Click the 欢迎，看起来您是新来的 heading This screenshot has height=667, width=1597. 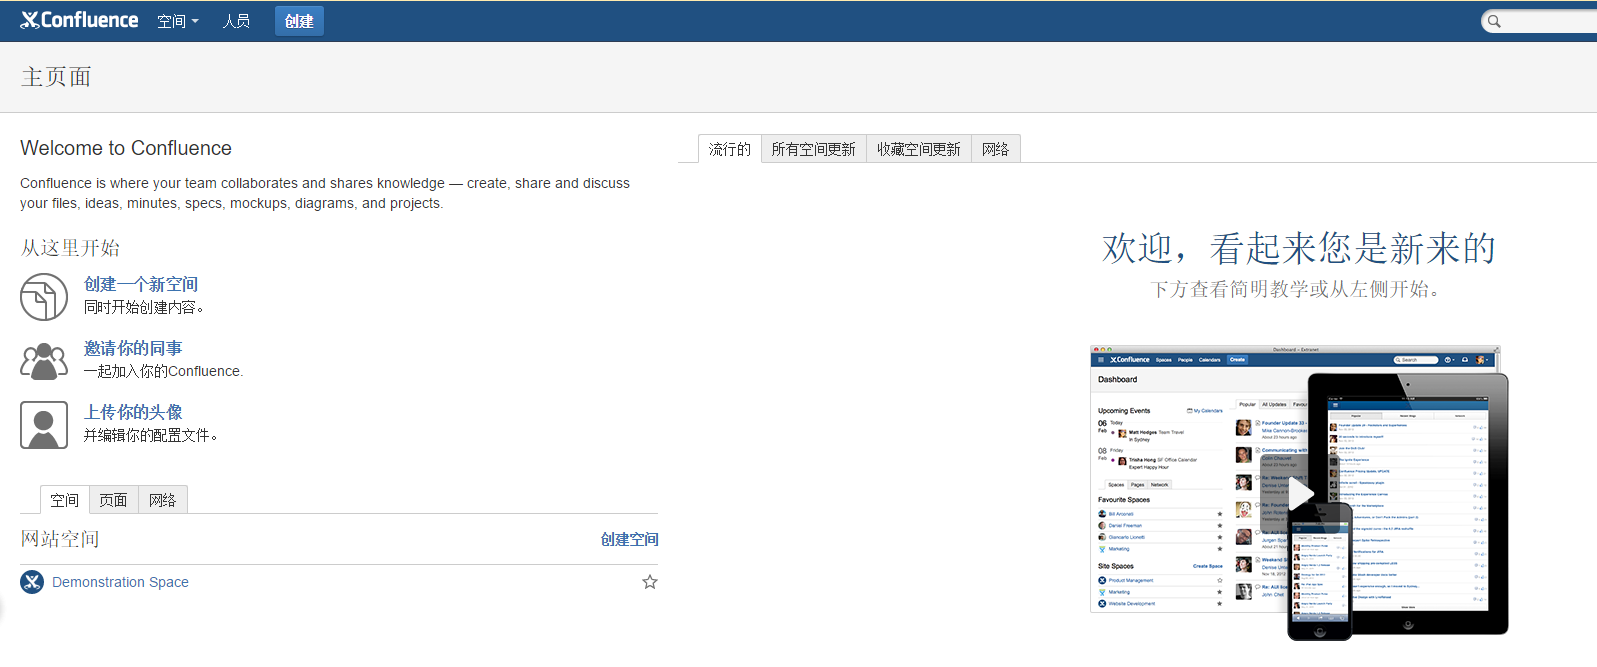(x=1298, y=248)
